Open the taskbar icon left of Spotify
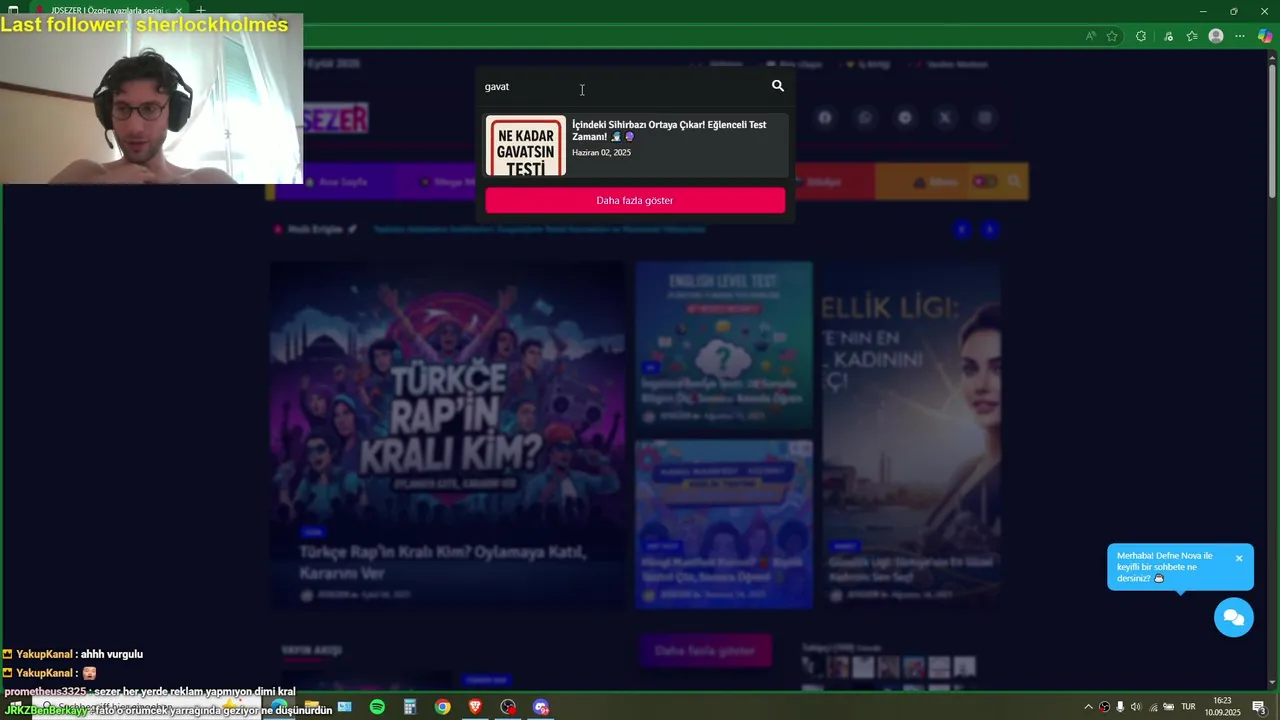The image size is (1280, 720). [x=344, y=707]
